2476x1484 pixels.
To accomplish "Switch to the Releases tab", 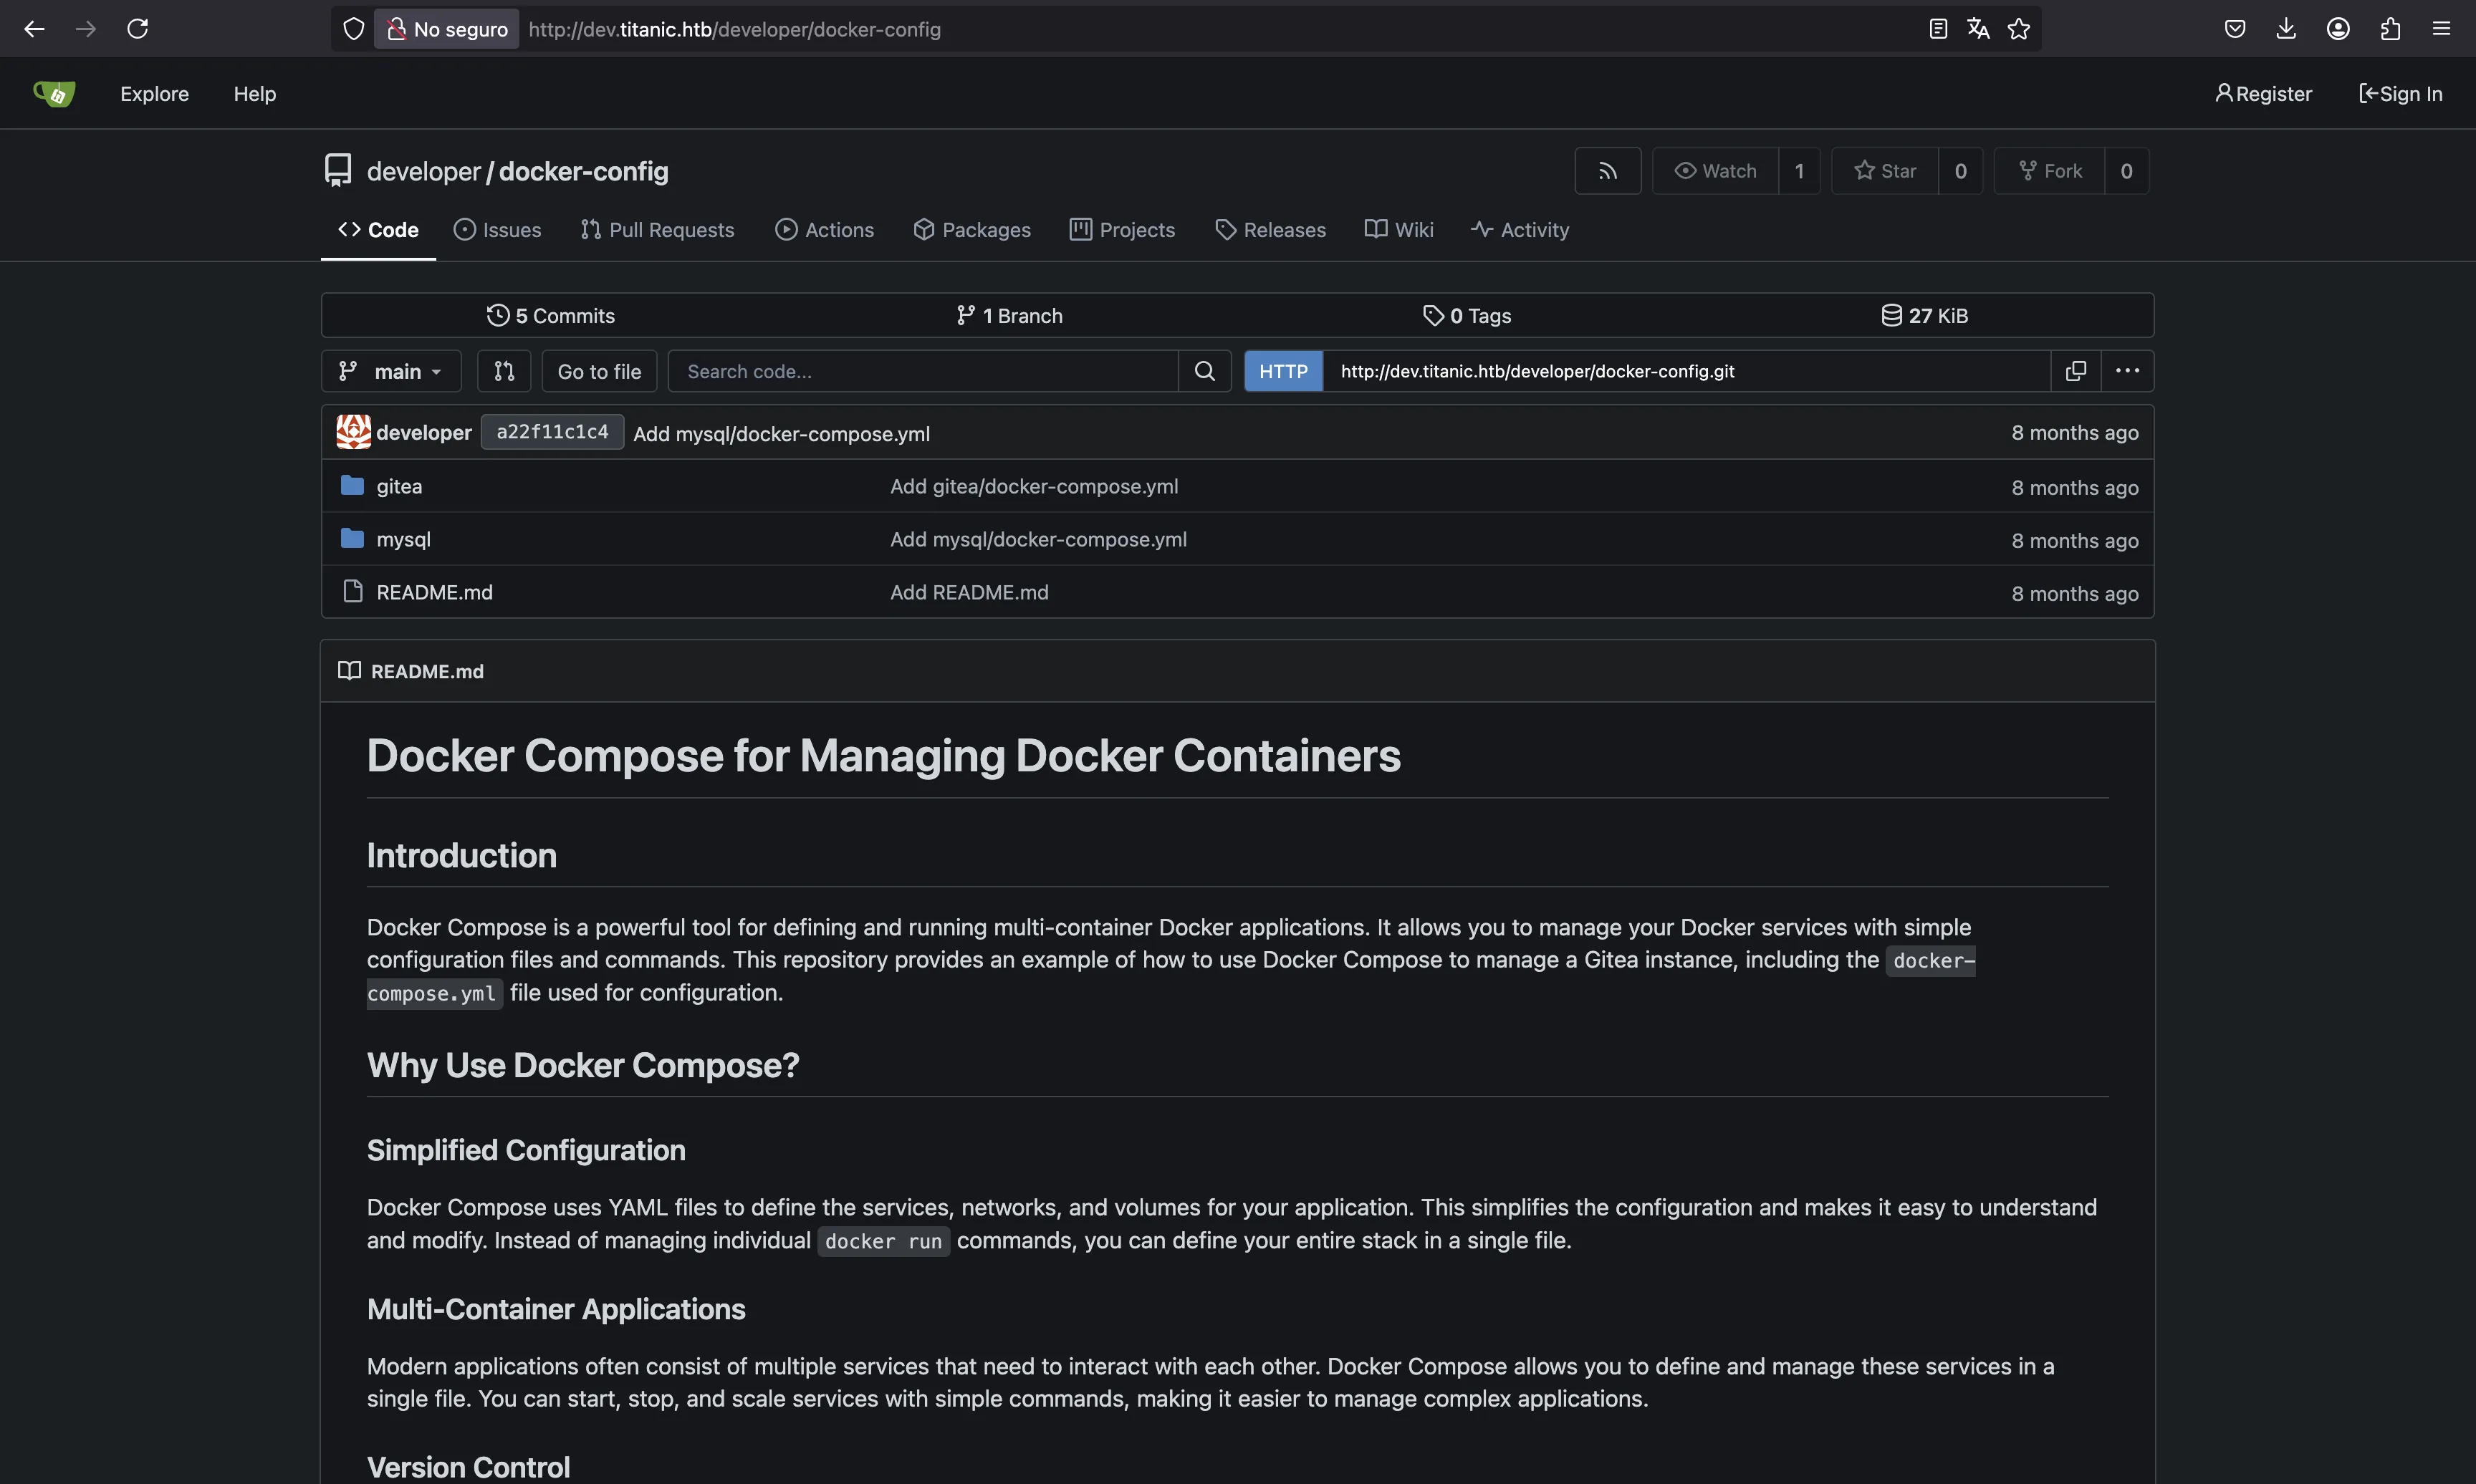I will pyautogui.click(x=1270, y=230).
